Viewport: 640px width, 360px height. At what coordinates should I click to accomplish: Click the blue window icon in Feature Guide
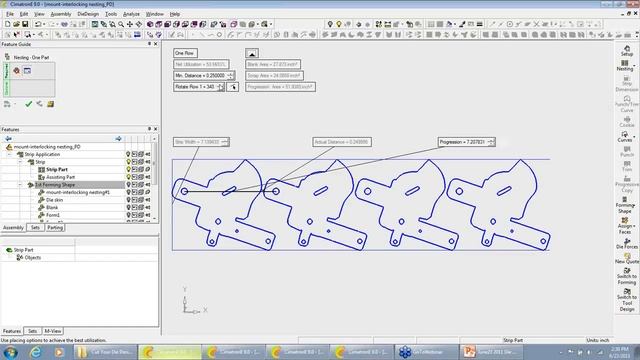pos(27,71)
